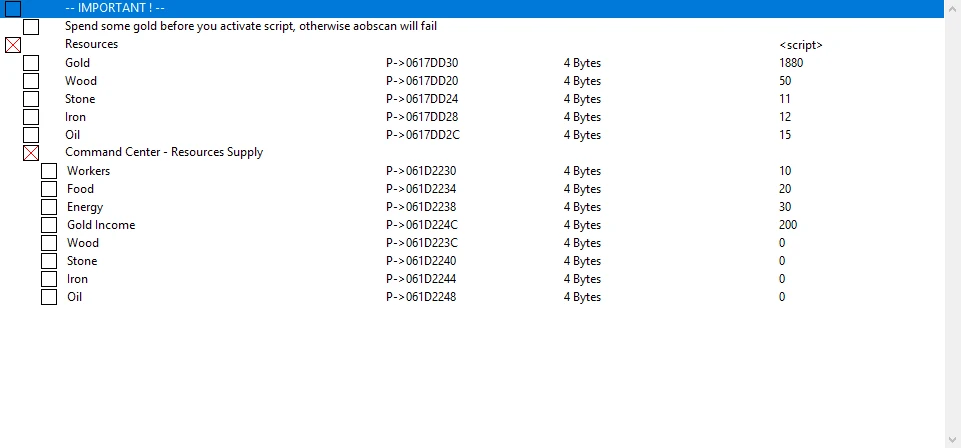The height and width of the screenshot is (448, 961).
Task: Select the Command Center - Resources Supply label
Action: (x=164, y=152)
